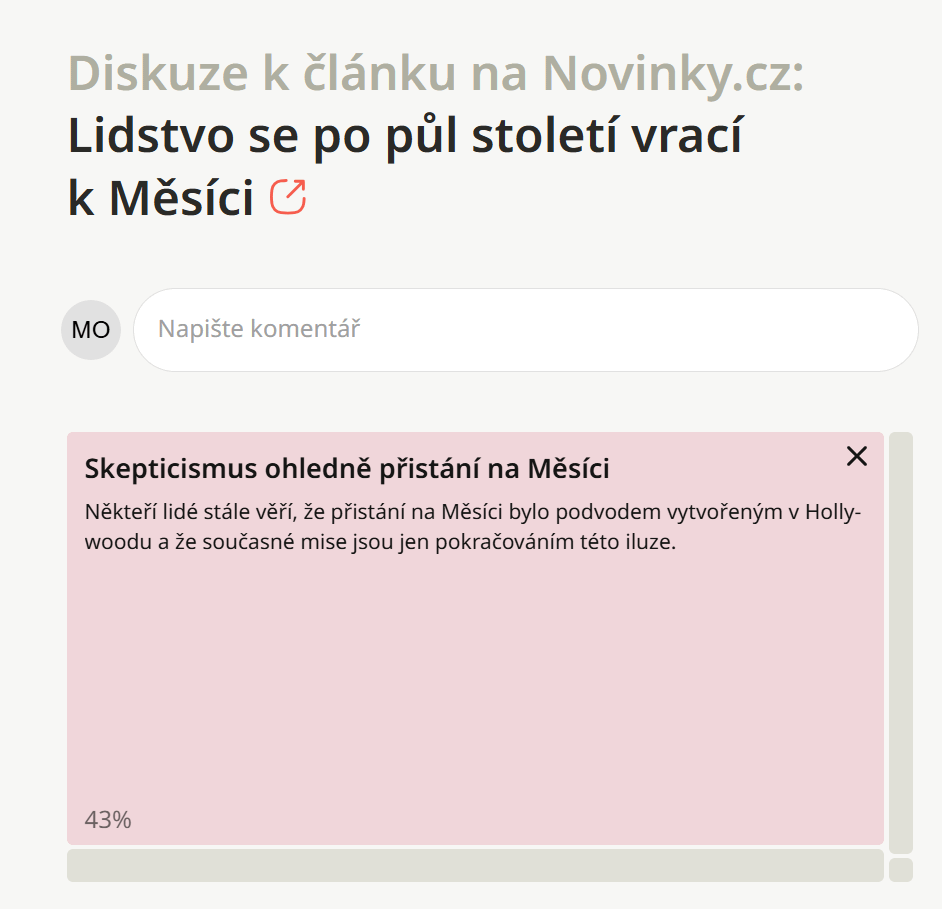Open article link Lidstvo se po půl století vrací
This screenshot has width=942, height=909.
pos(405,136)
